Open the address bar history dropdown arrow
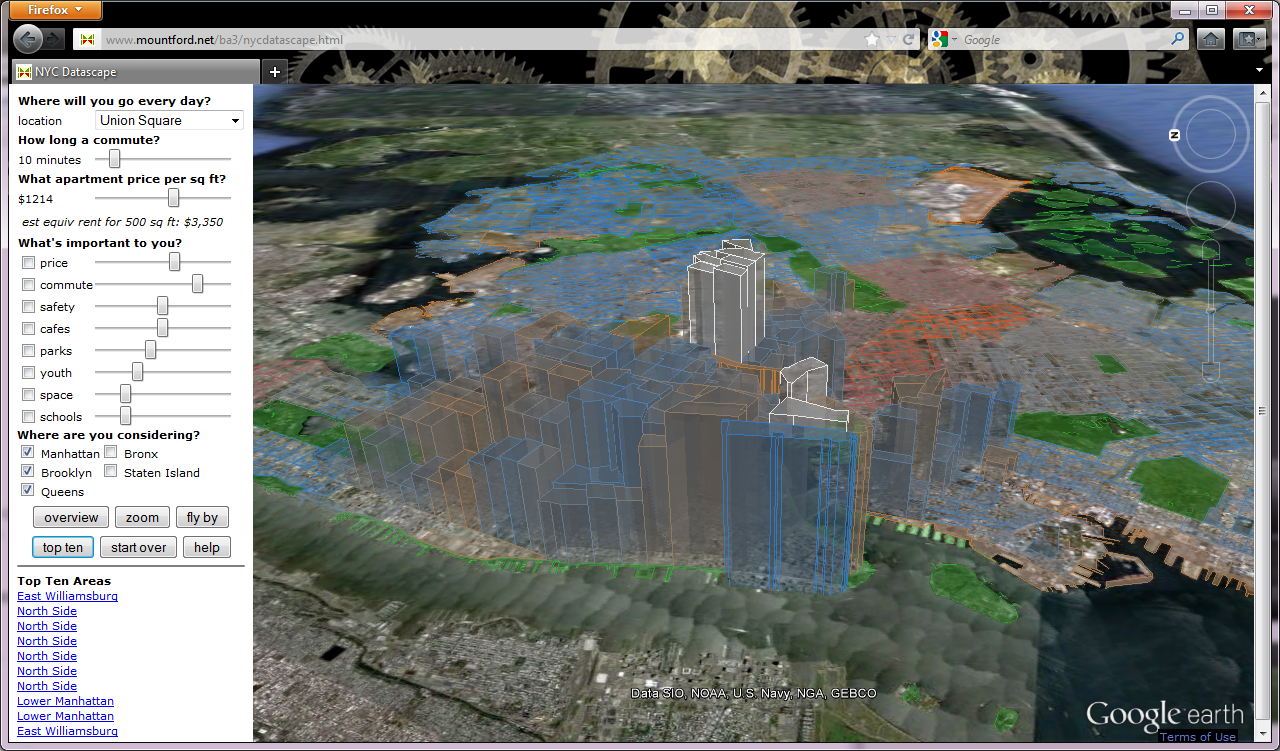 891,40
